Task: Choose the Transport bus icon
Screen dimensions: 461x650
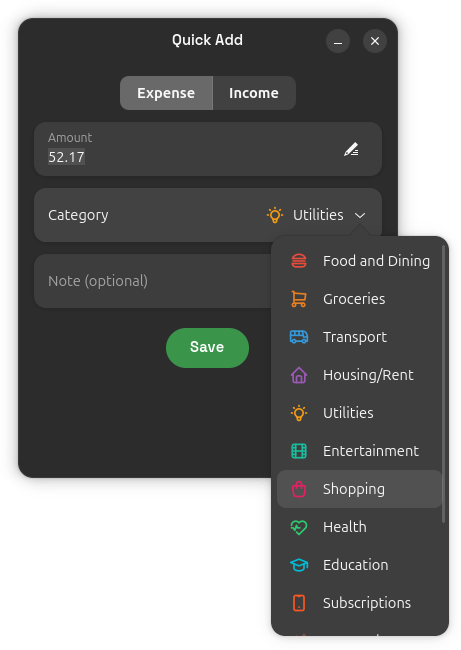Action: click(298, 337)
